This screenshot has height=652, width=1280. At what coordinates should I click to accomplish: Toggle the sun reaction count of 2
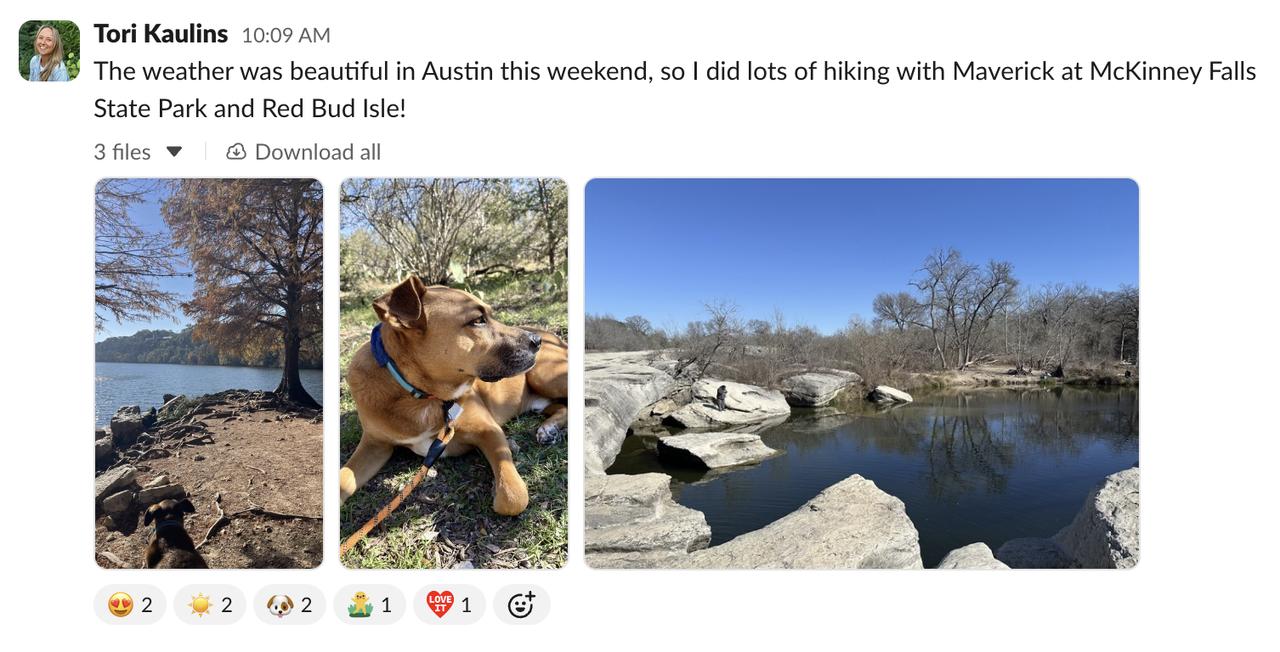tap(227, 605)
